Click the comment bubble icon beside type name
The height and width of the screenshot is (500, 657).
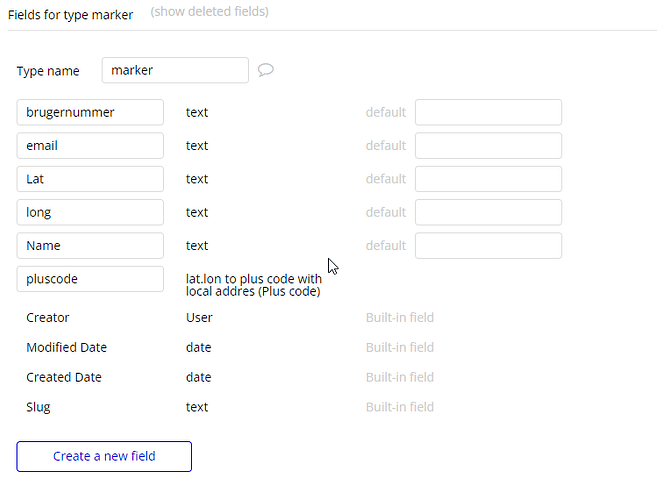(x=266, y=70)
